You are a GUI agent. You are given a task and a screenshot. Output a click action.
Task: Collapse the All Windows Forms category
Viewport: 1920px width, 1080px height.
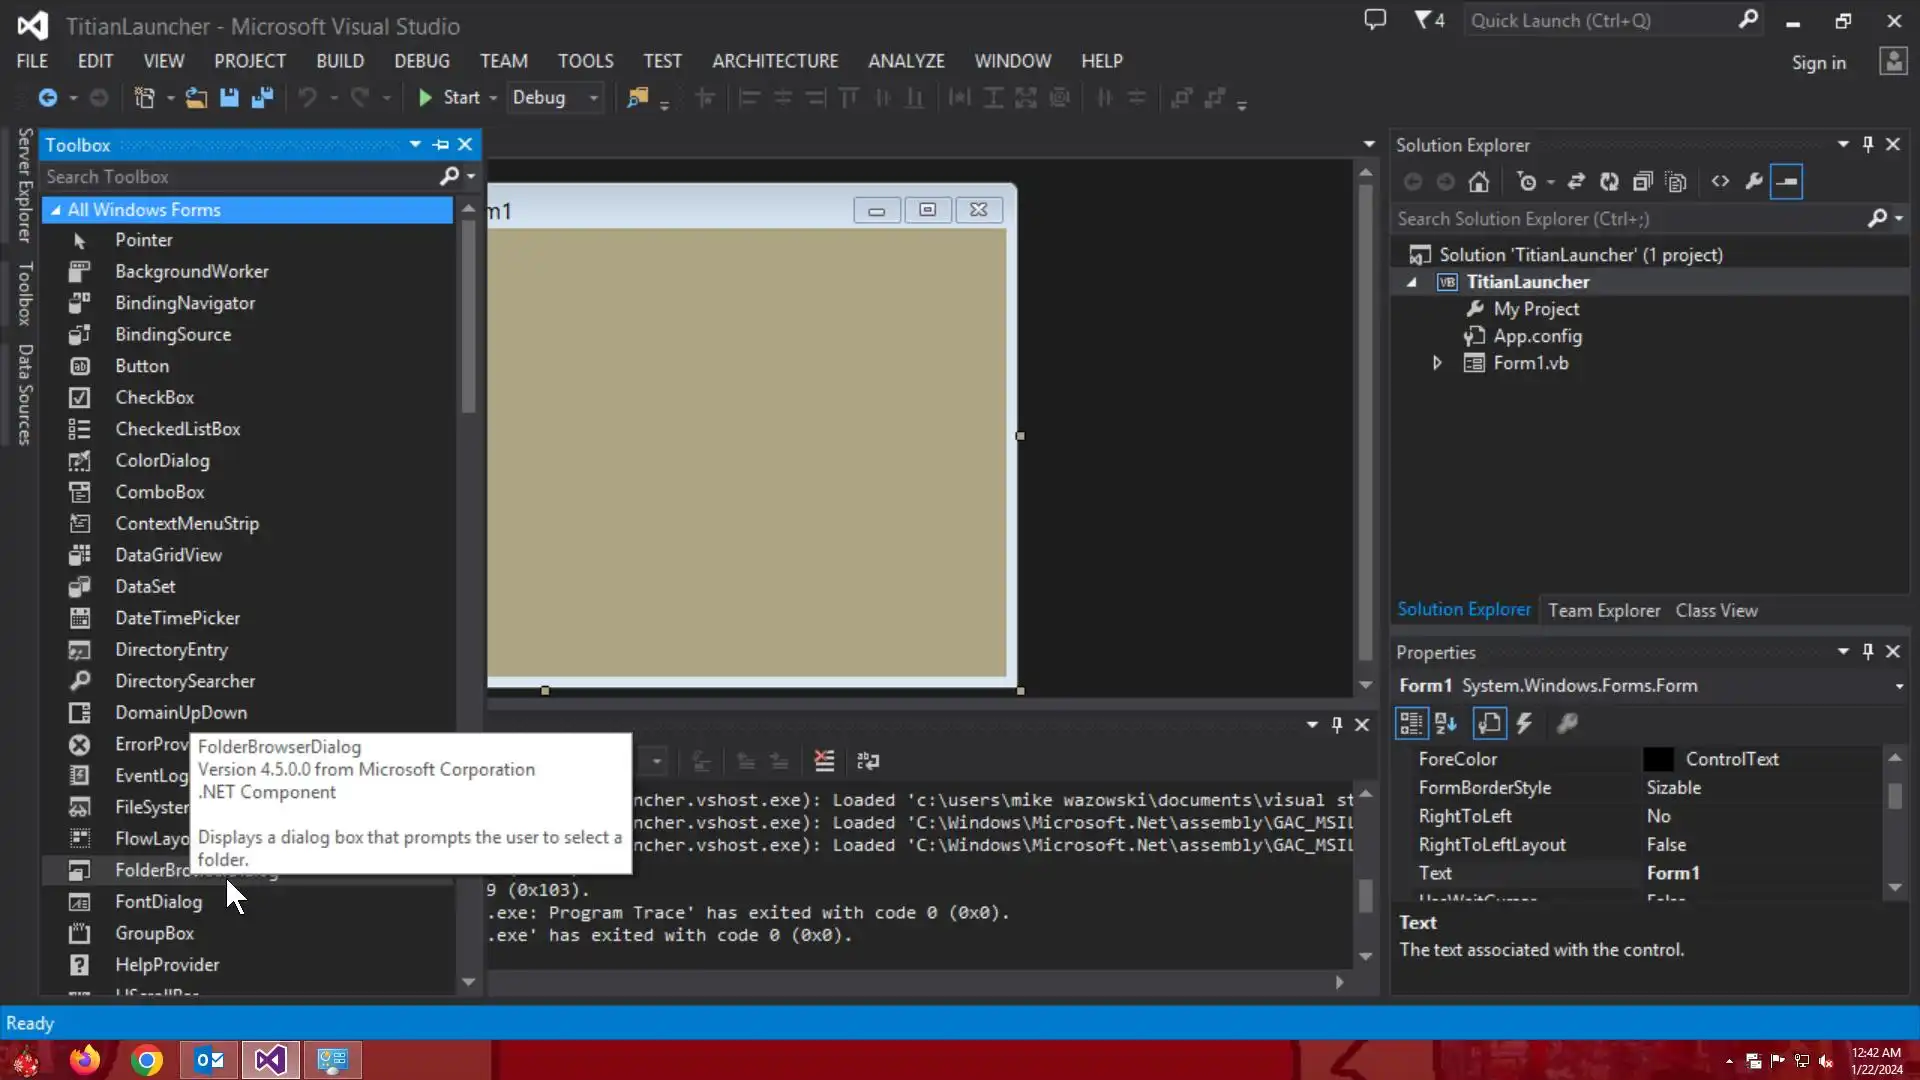(x=56, y=210)
